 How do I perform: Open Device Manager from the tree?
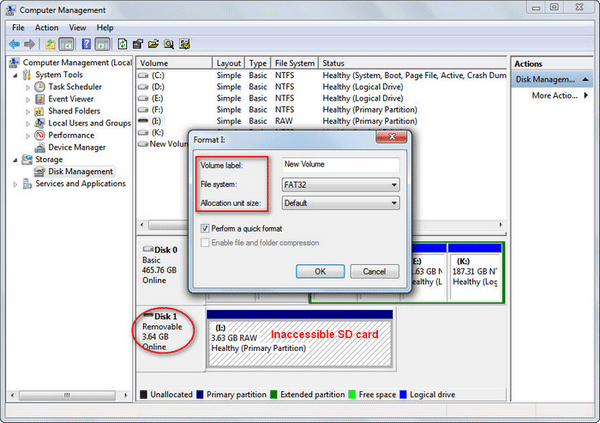click(x=77, y=147)
